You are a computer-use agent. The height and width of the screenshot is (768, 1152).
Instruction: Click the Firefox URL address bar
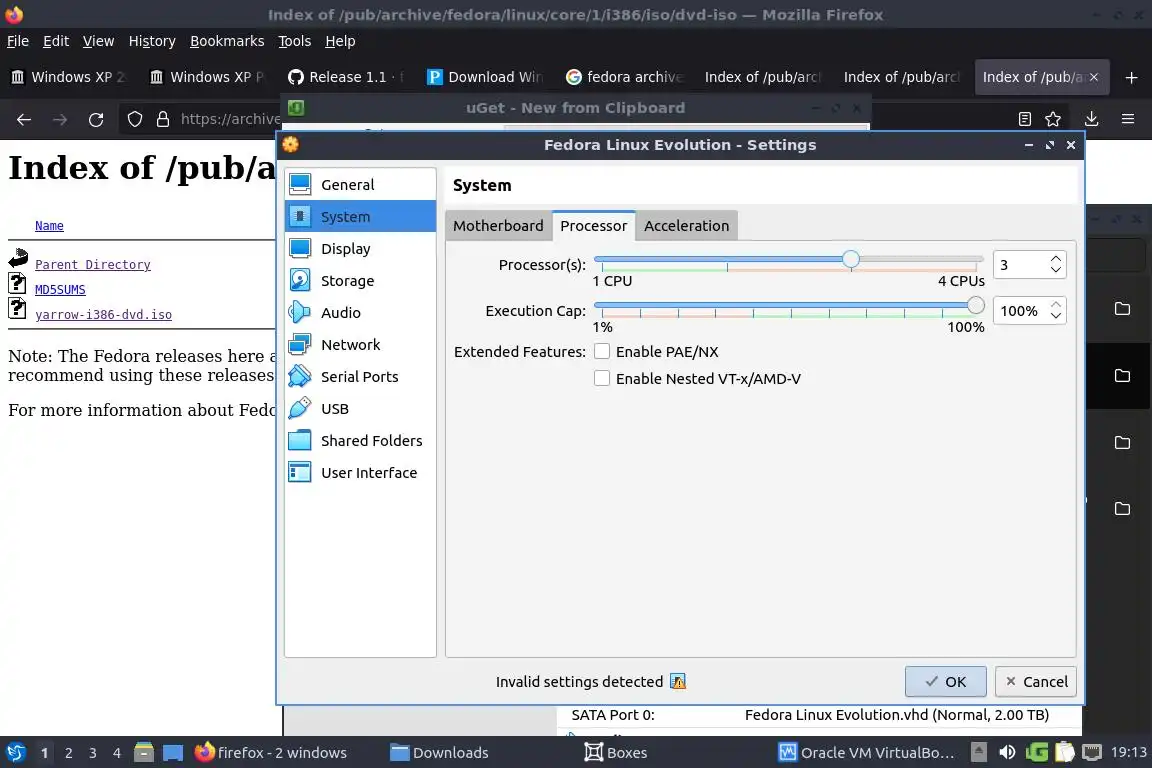(229, 119)
